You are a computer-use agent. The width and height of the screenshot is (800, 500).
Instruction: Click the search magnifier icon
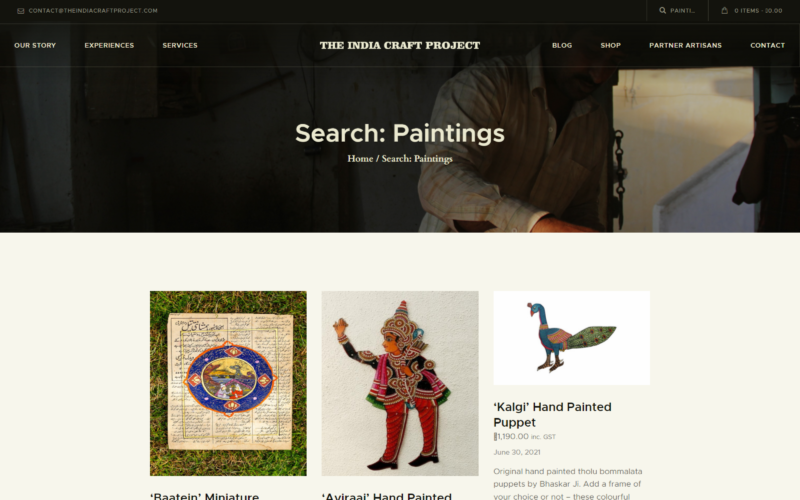[x=662, y=10]
